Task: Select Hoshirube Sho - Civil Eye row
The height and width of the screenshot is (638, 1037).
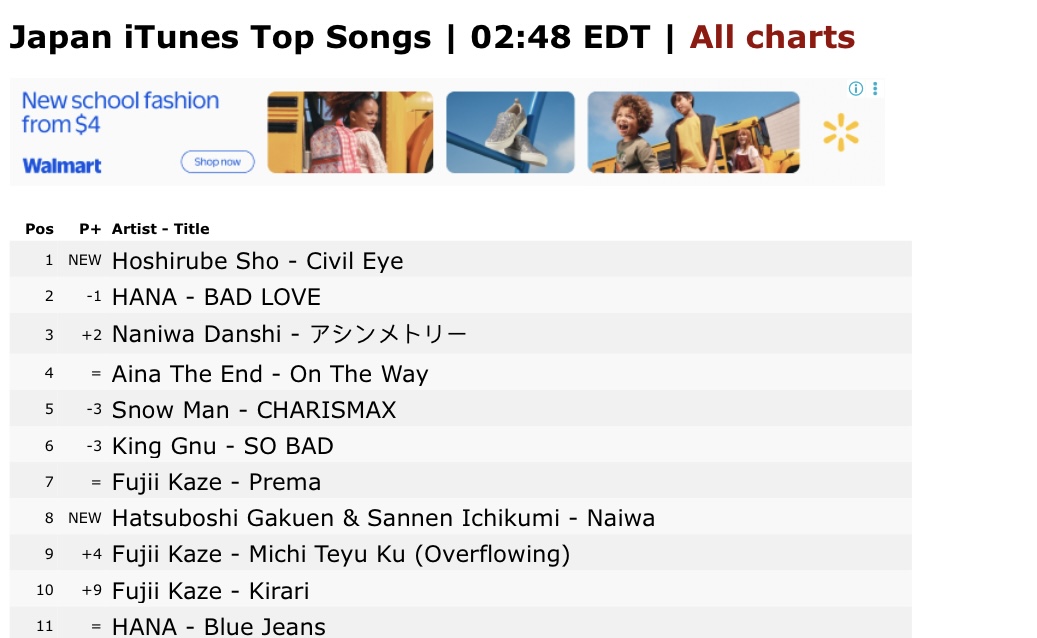Action: (x=460, y=259)
